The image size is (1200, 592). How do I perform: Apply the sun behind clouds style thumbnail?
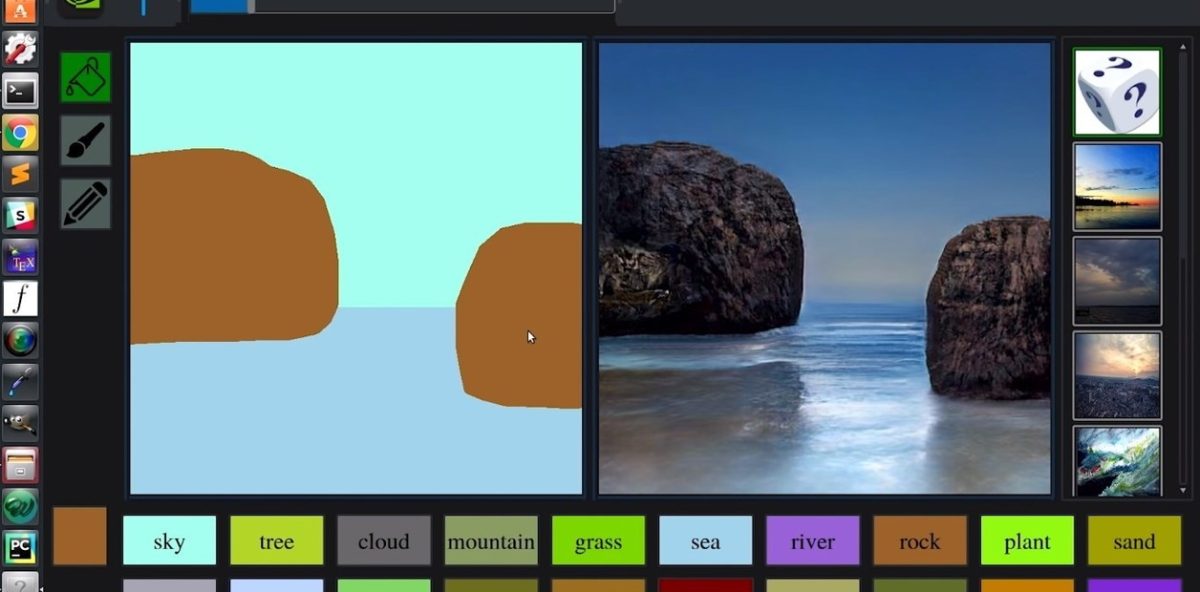coord(1117,375)
